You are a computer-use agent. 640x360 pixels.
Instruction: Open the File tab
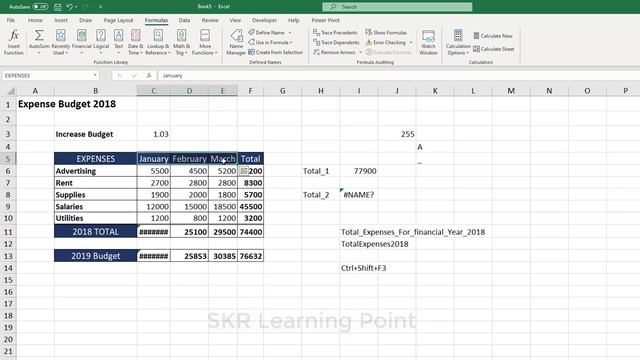[x=11, y=20]
